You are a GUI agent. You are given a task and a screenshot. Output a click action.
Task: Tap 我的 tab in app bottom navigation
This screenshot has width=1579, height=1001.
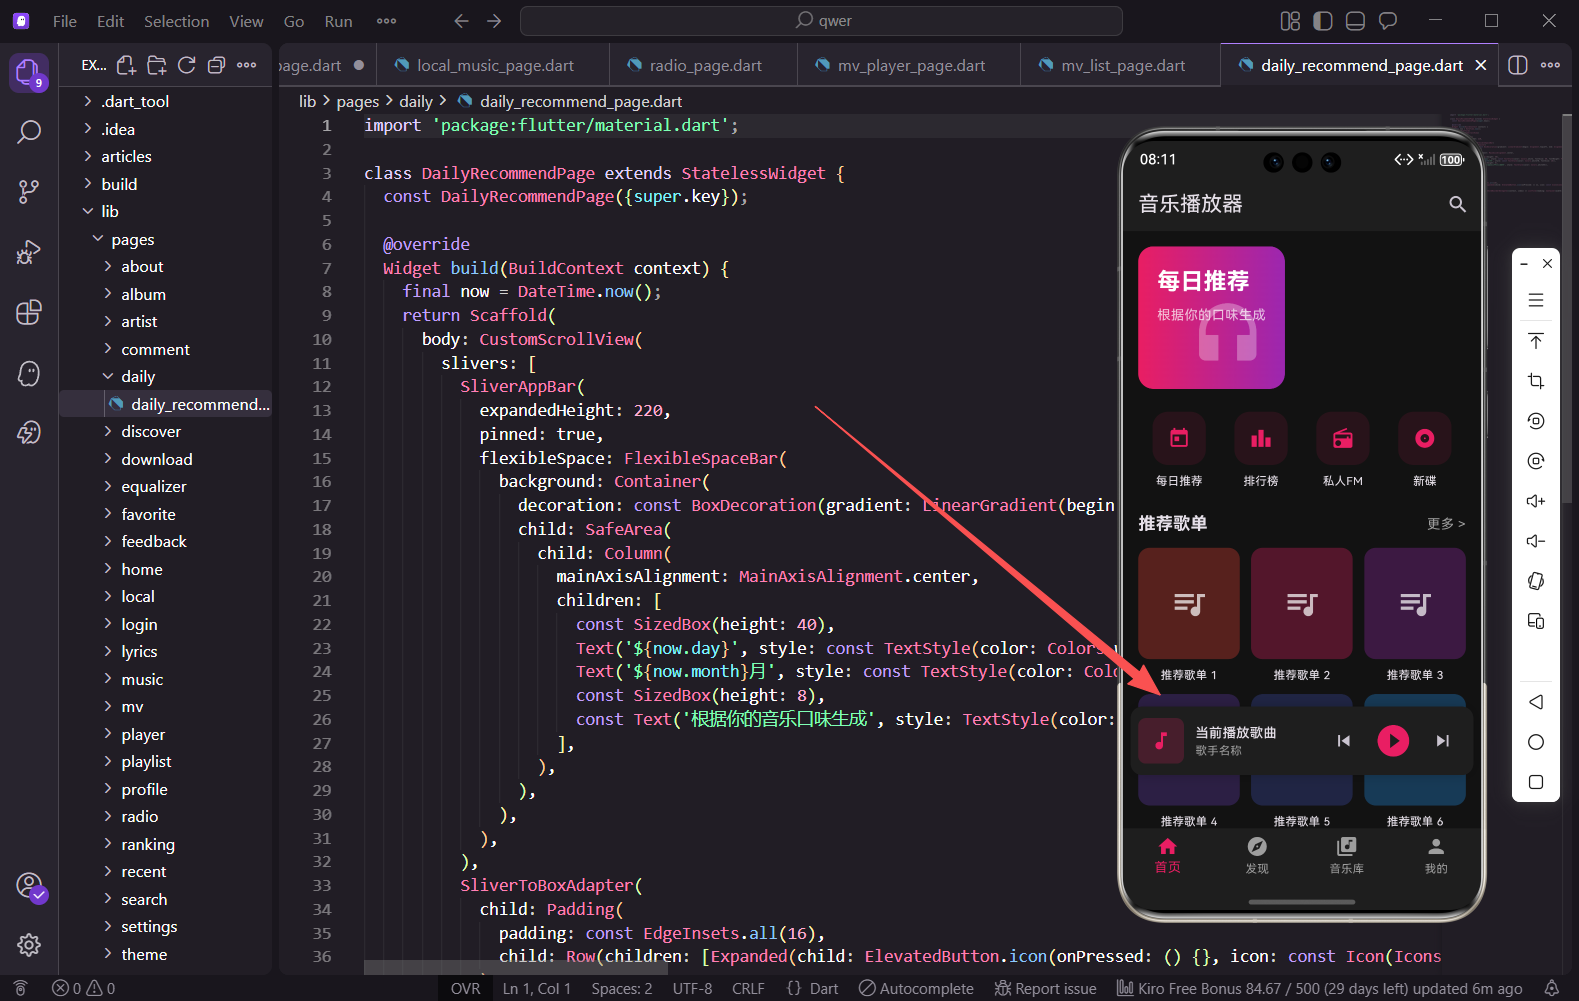(x=1436, y=856)
